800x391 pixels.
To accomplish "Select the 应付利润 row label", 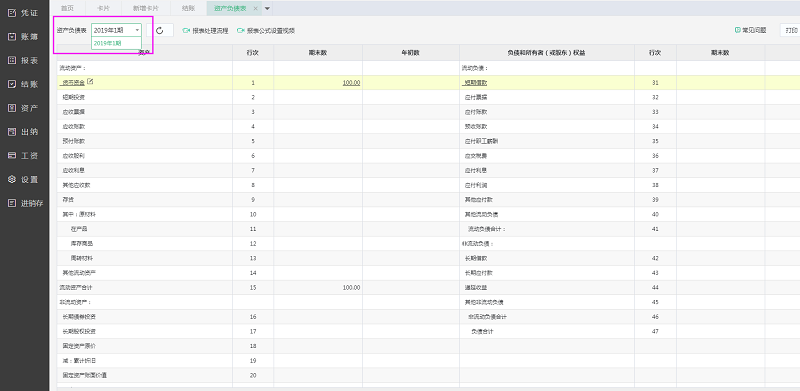I will (476, 185).
